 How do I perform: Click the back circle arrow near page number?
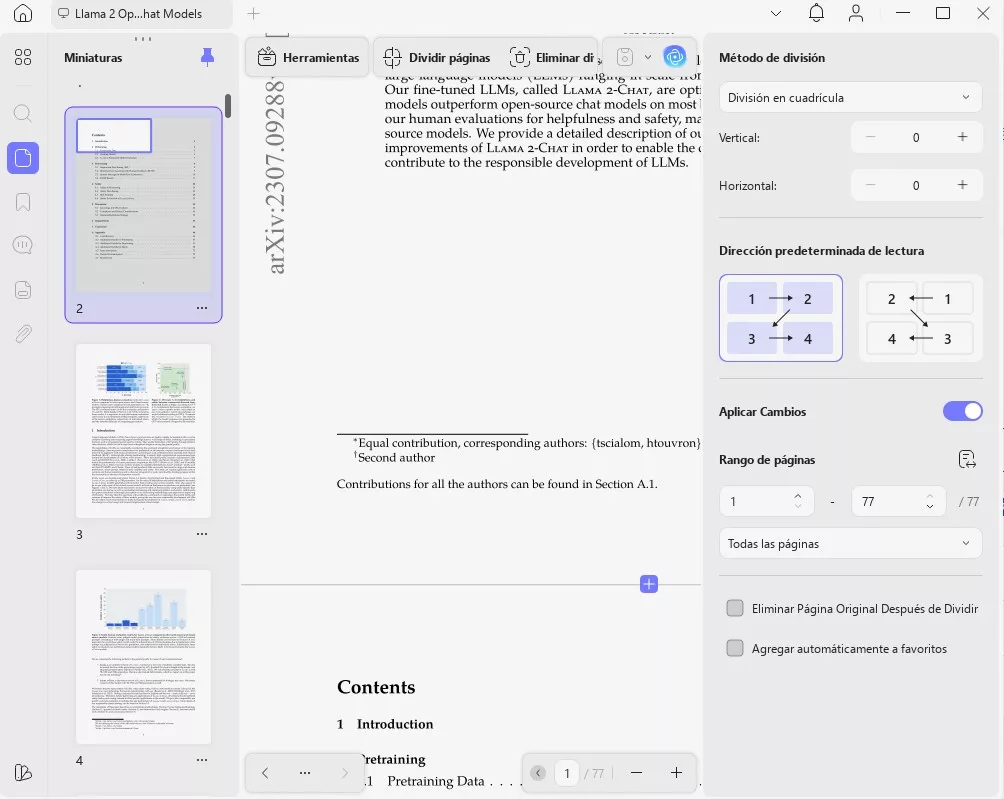tap(538, 773)
